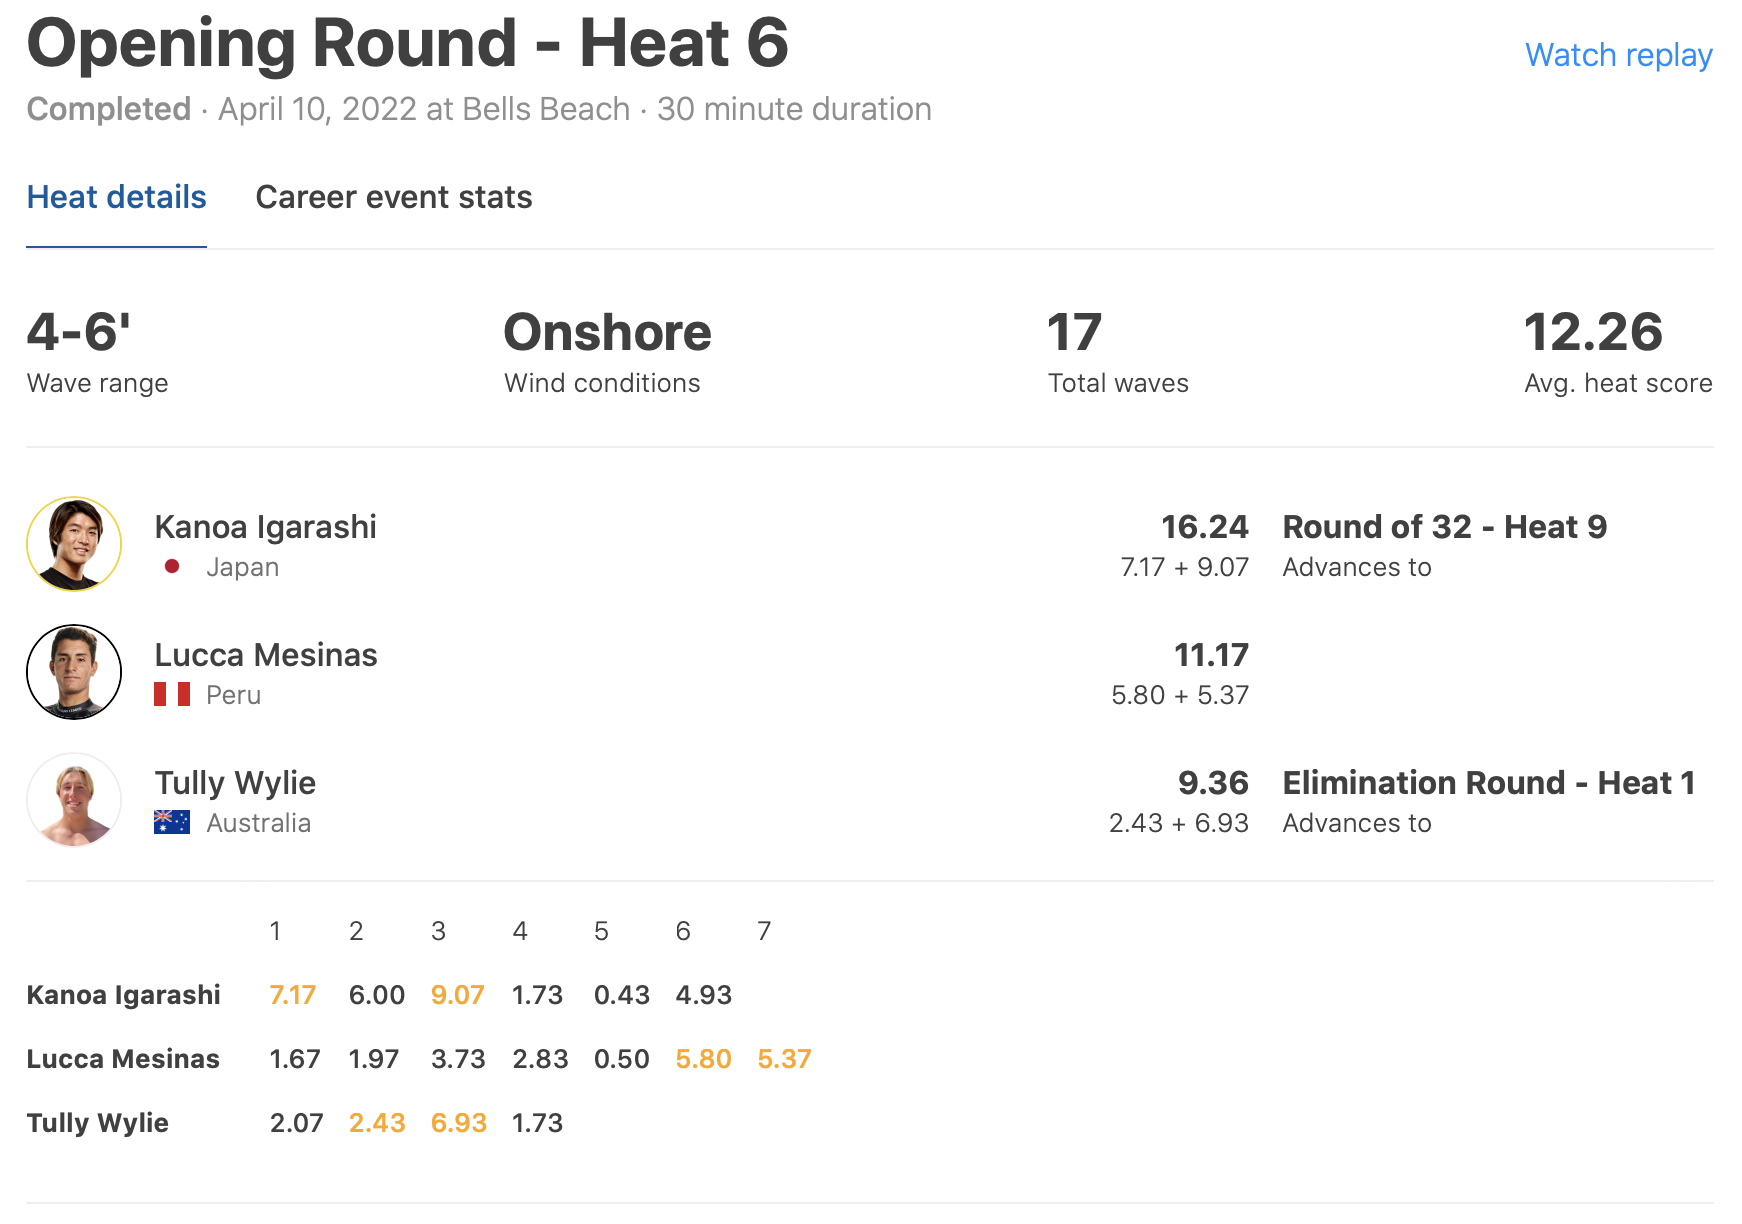Click the Japan flag icon
Viewport: 1742px width, 1224px height.
172,567
